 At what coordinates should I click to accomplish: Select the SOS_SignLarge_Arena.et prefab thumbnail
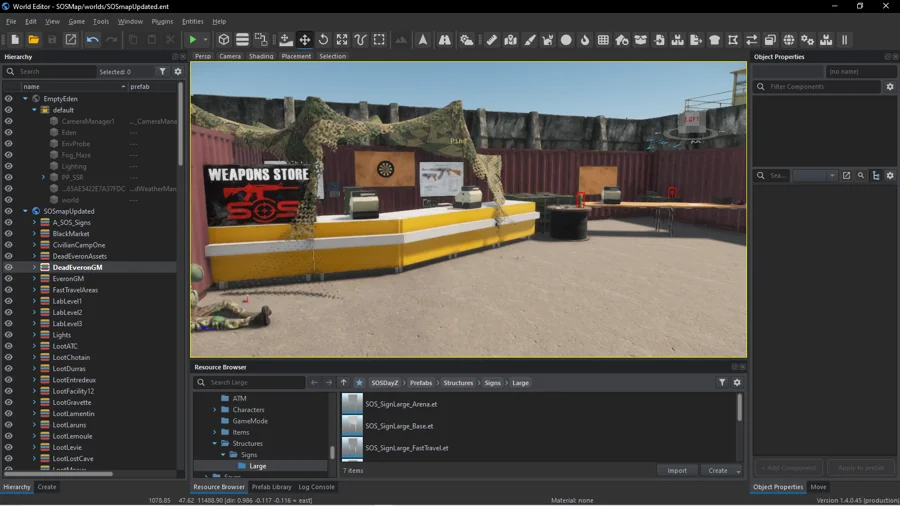click(x=352, y=404)
